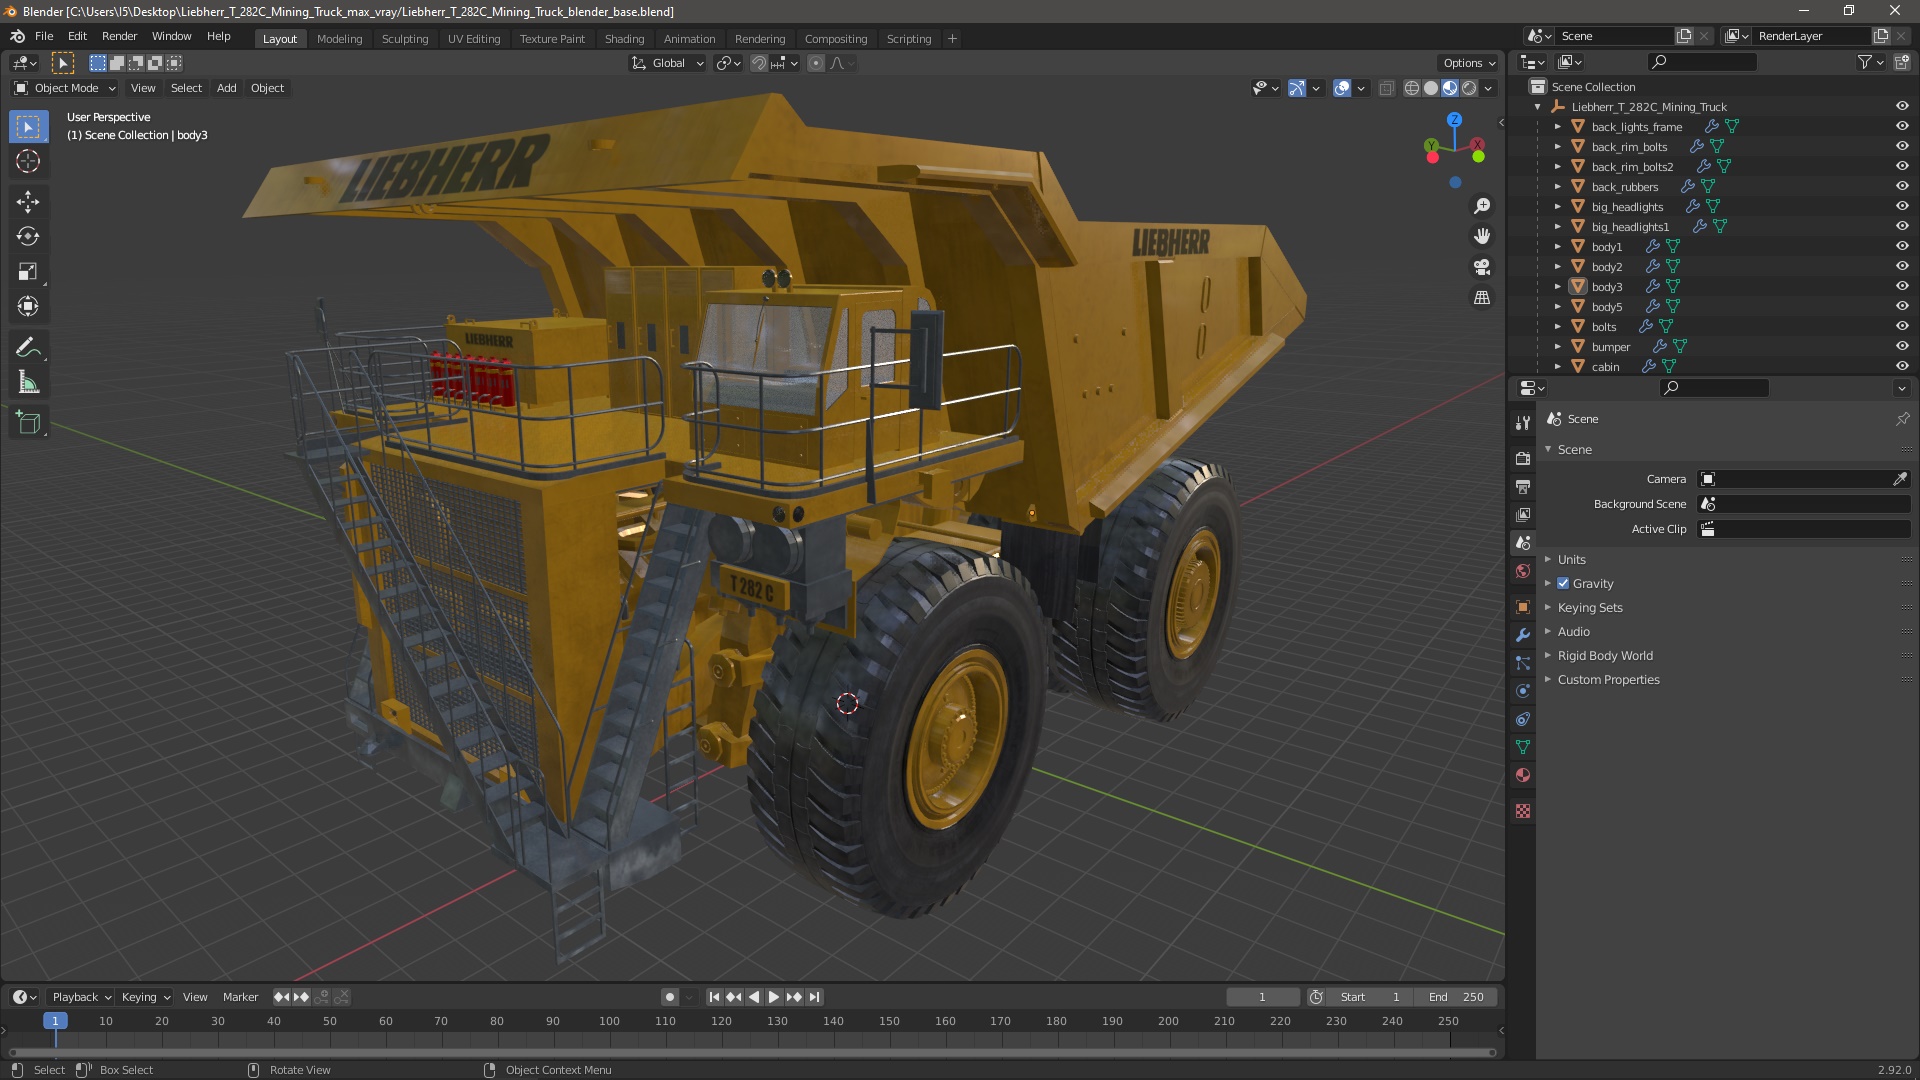
Task: Select the Annotate tool
Action: pos(28,348)
